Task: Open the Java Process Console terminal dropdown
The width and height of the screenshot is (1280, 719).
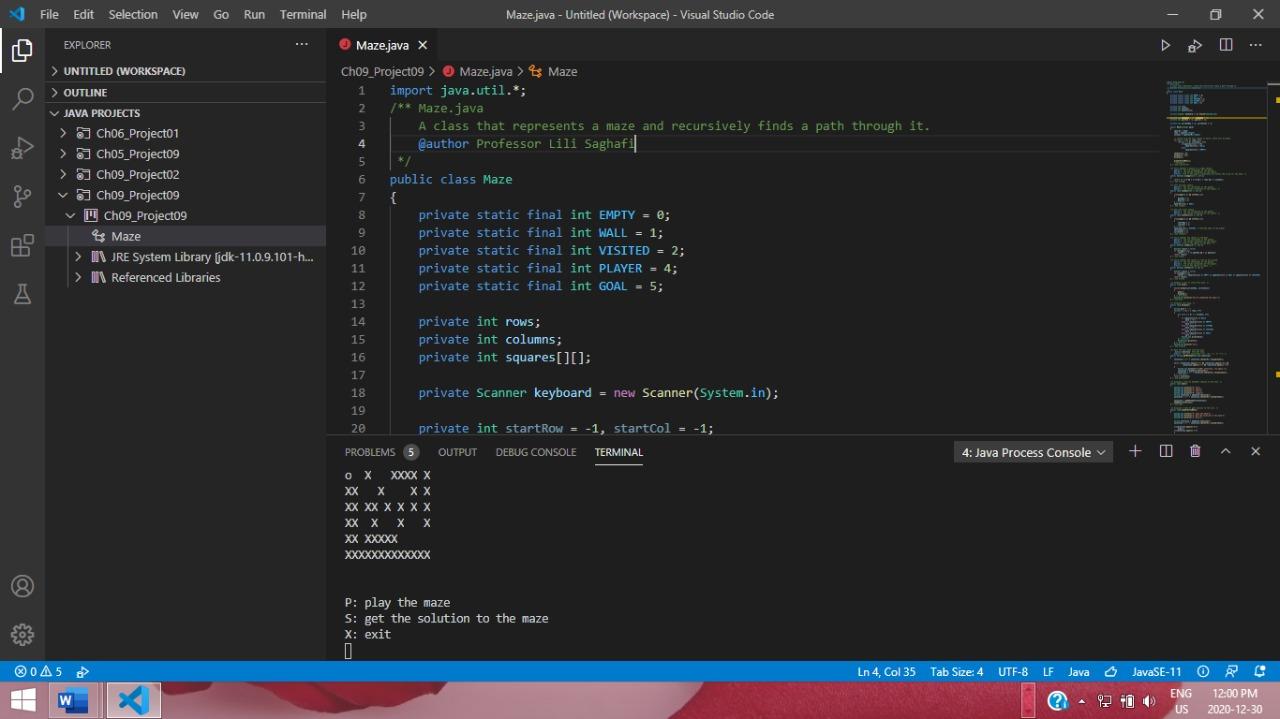Action: [x=1033, y=452]
